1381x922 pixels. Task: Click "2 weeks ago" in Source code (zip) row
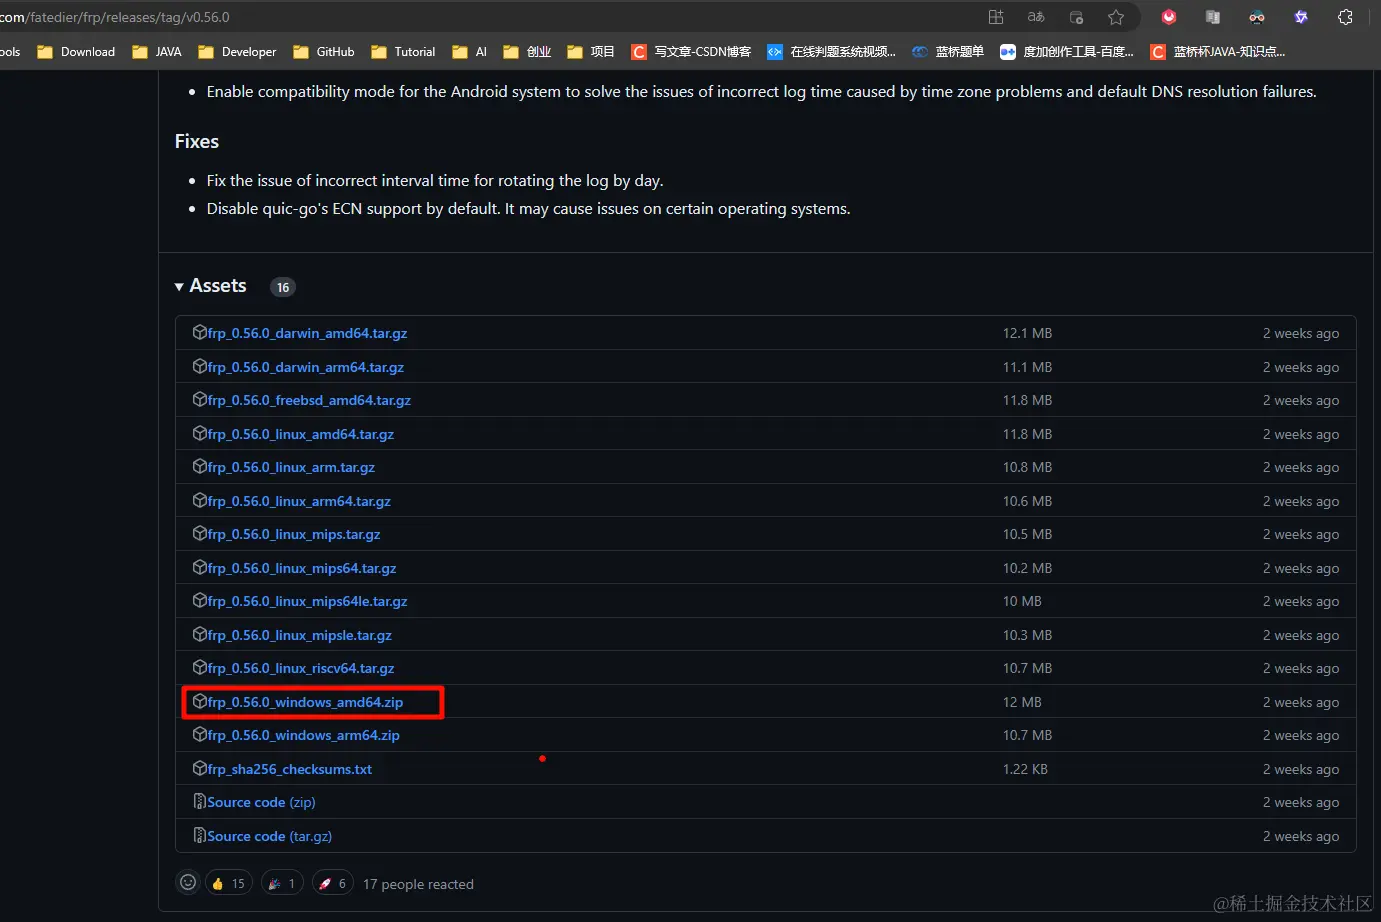1300,802
